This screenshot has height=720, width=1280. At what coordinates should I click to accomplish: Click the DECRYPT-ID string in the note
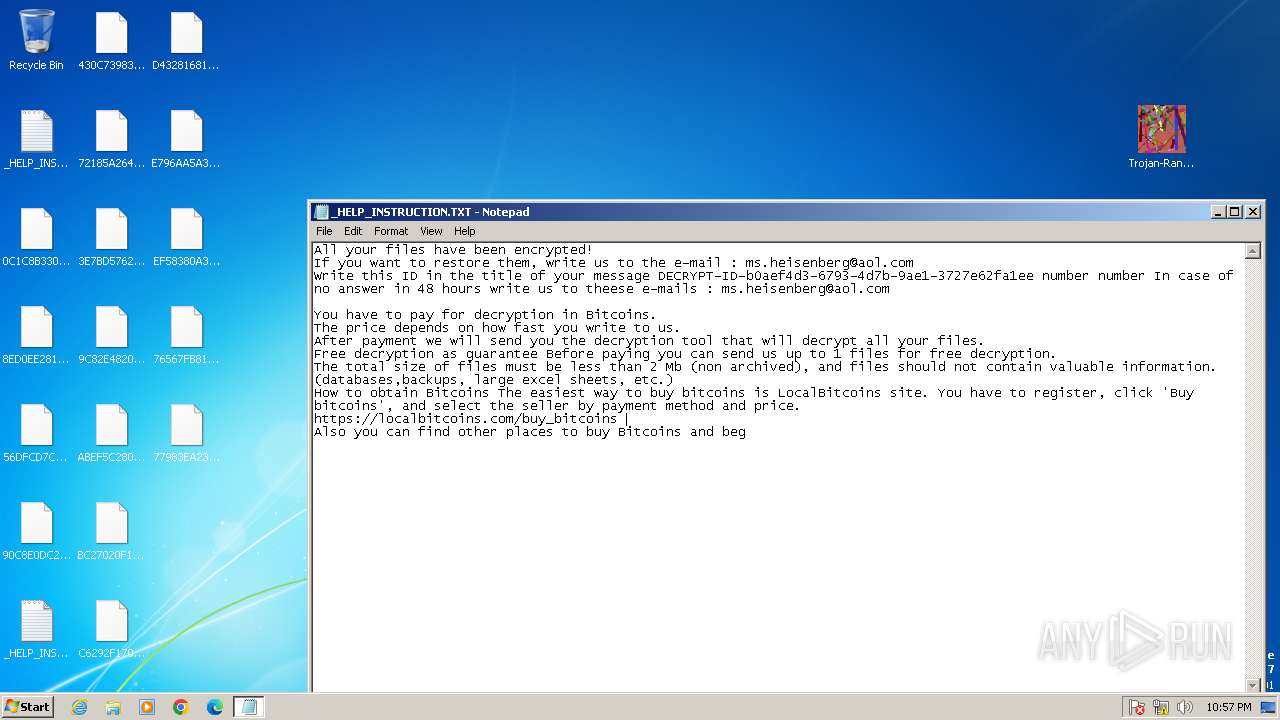coord(845,276)
